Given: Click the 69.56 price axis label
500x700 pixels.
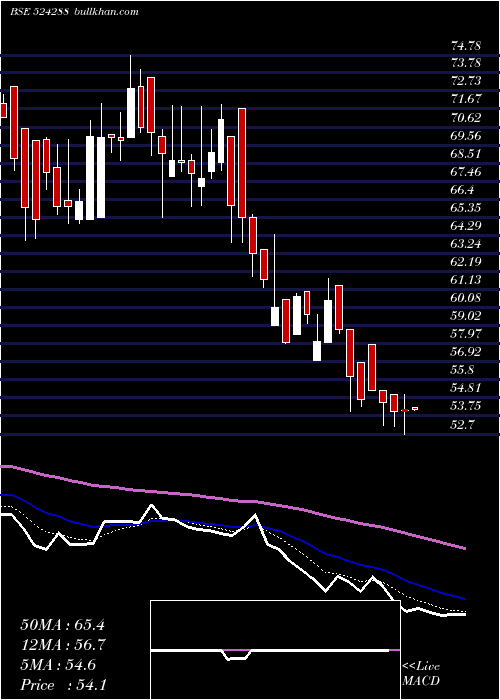Looking at the screenshot, I should pos(466,136).
